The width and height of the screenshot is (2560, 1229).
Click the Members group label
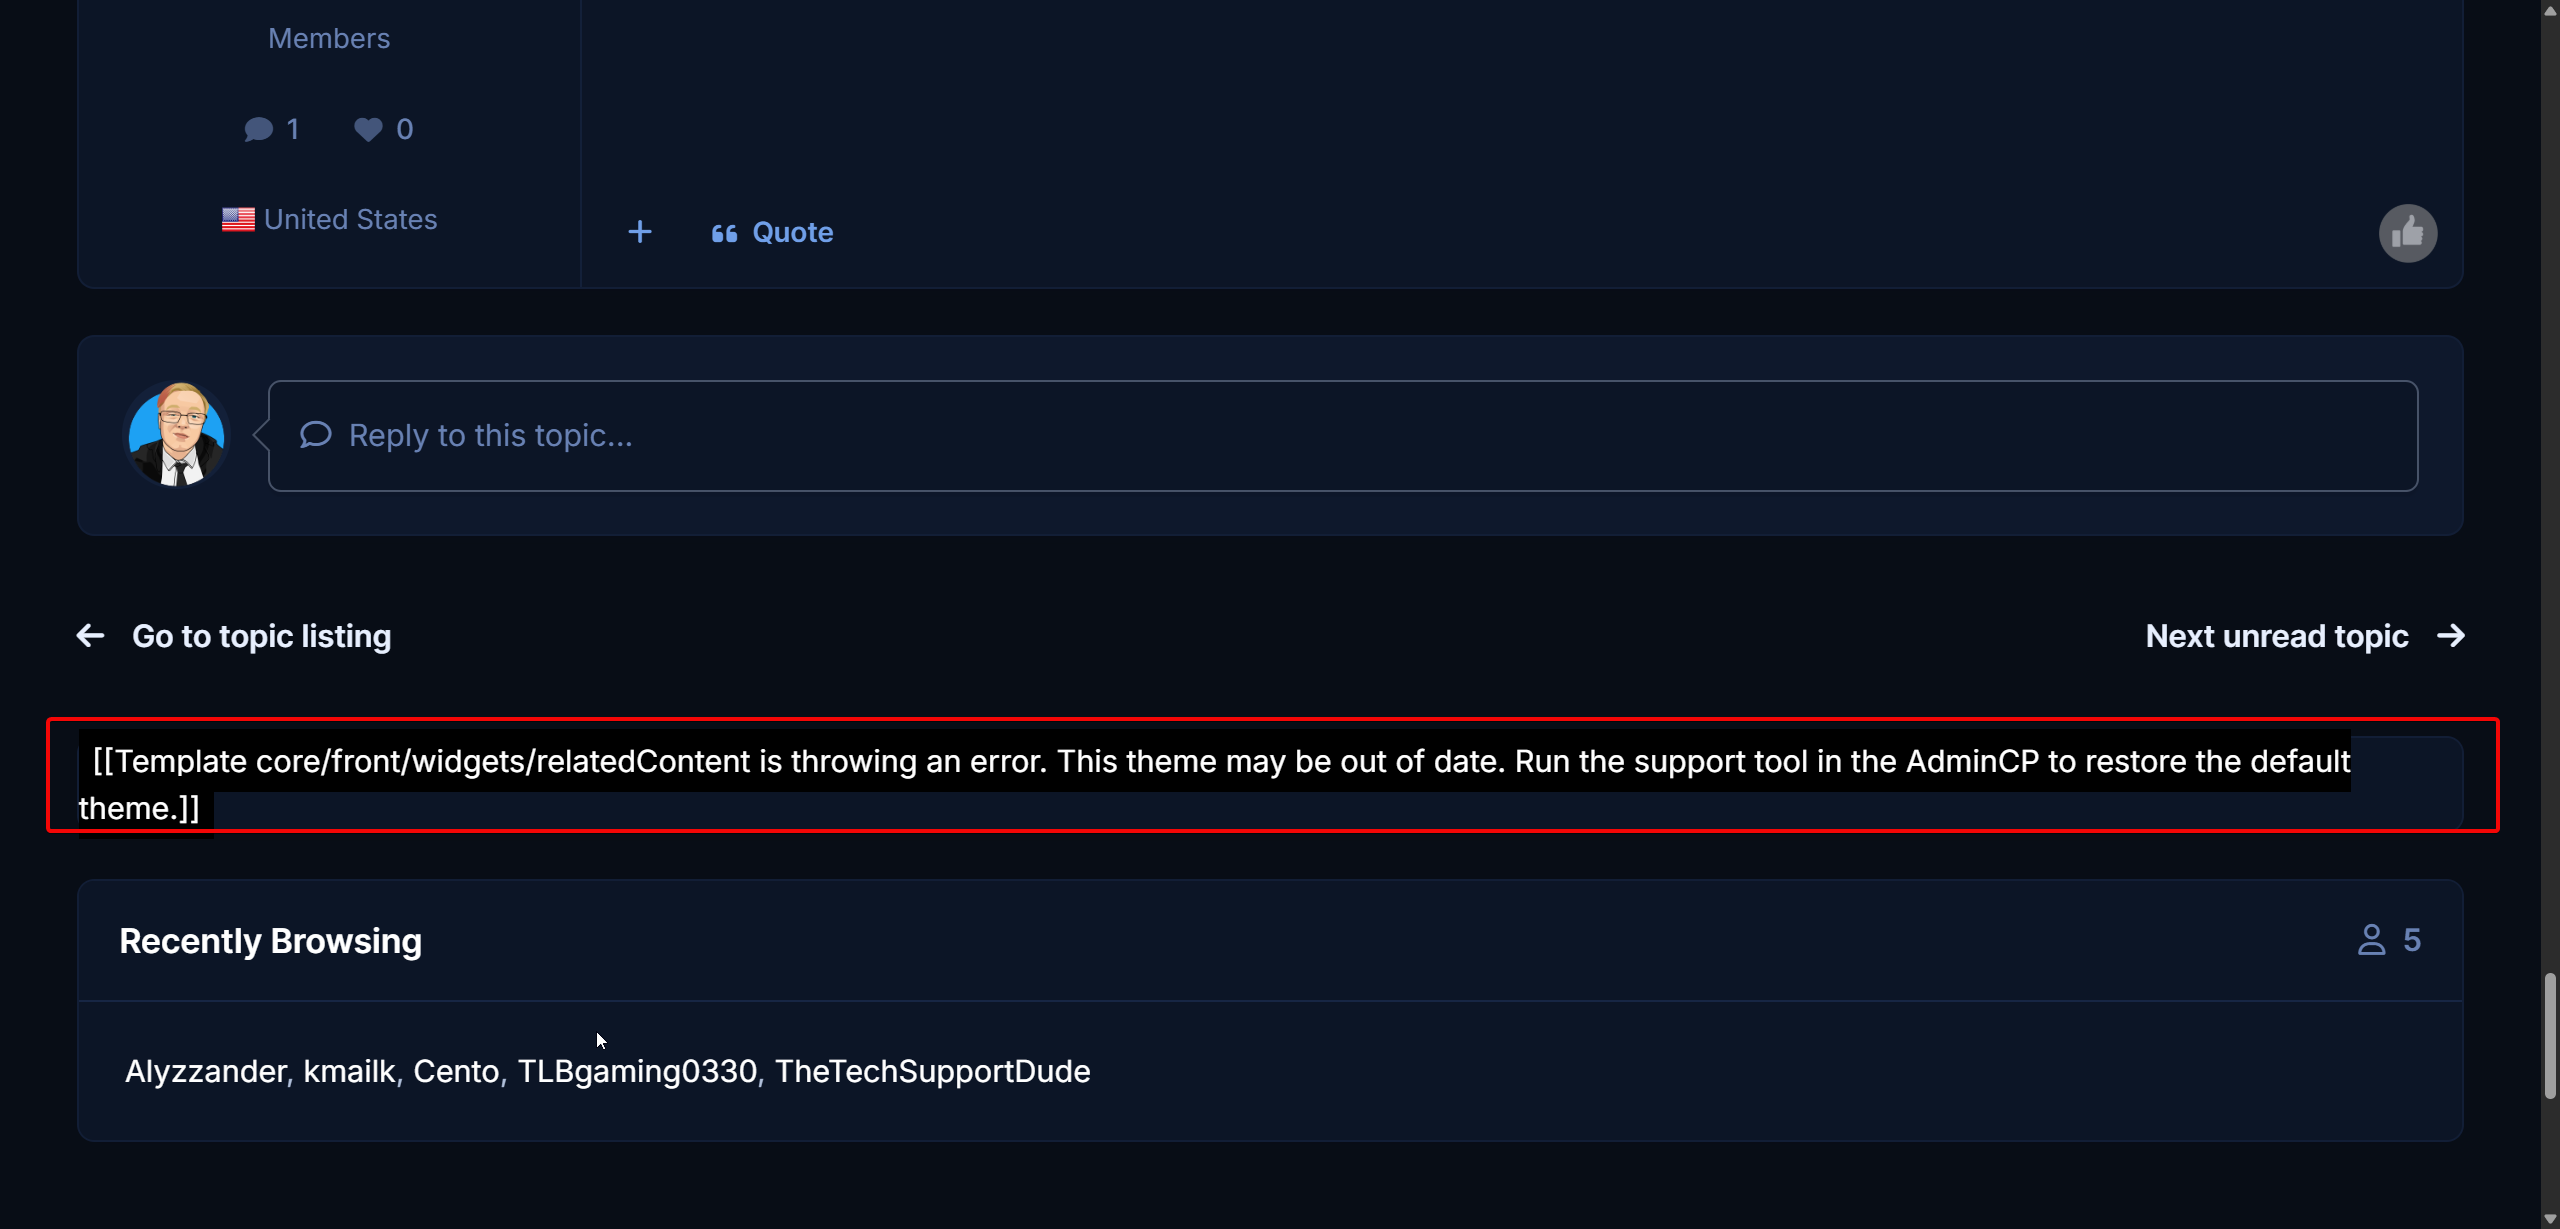click(x=329, y=38)
